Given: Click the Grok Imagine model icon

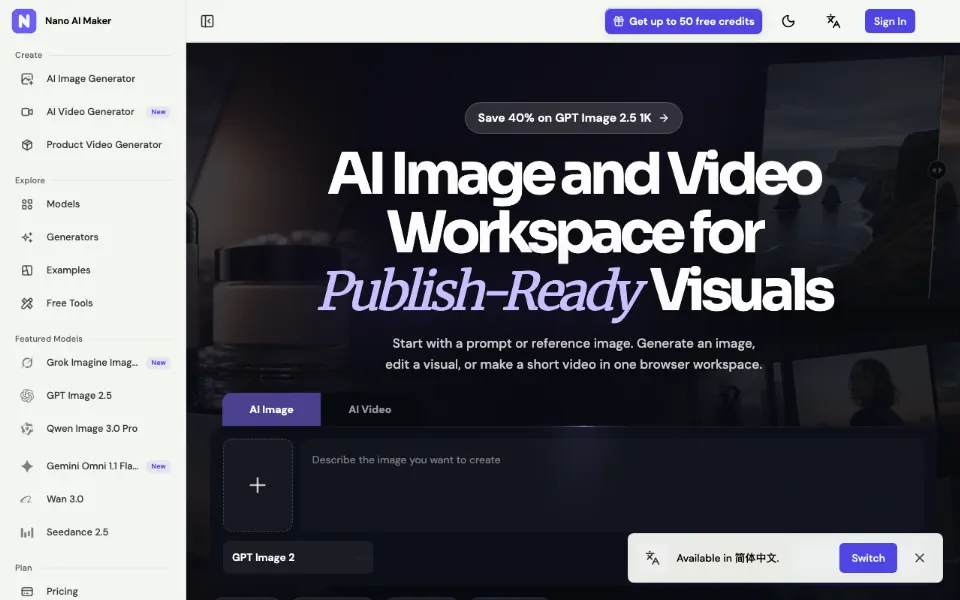Looking at the screenshot, I should pos(27,363).
